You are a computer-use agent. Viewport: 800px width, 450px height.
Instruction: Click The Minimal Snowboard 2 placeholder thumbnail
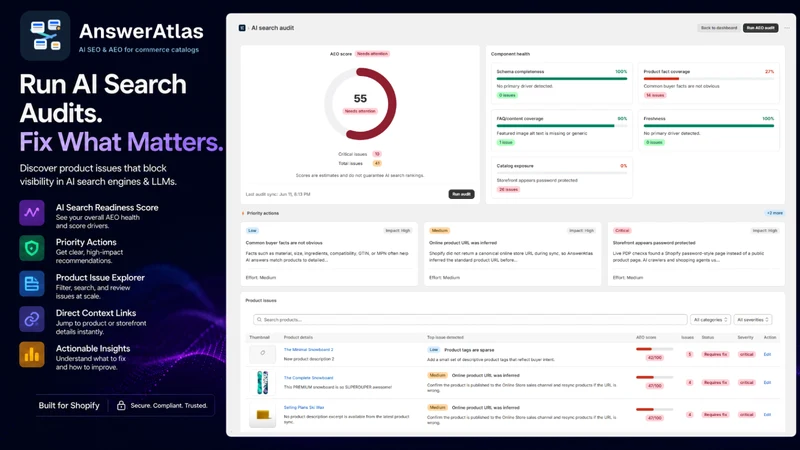[262, 354]
